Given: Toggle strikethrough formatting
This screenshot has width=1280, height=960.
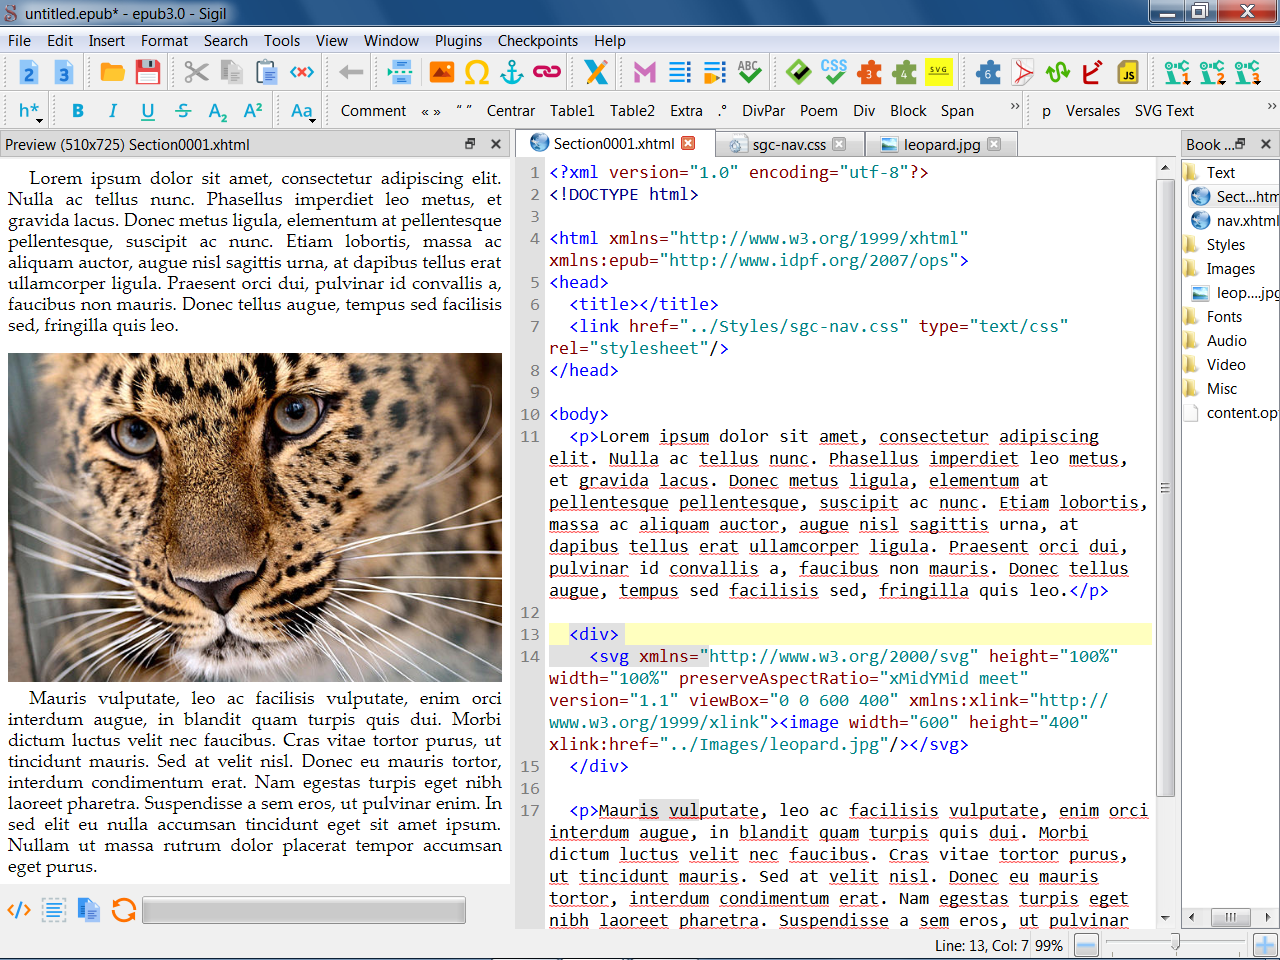Looking at the screenshot, I should coord(183,111).
